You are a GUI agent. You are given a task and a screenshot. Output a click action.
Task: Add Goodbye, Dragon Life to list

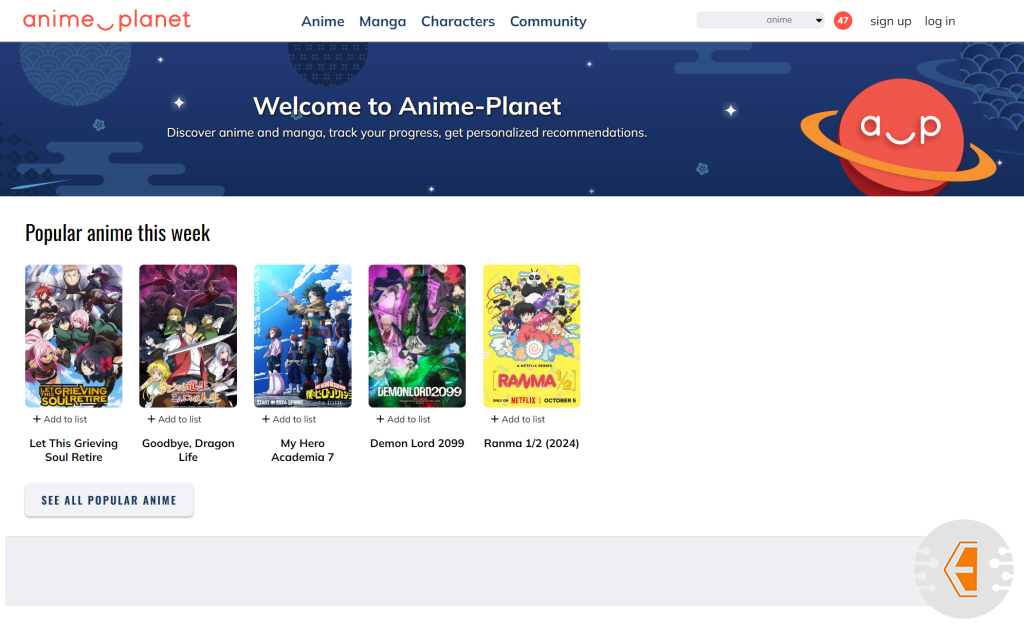coord(175,419)
